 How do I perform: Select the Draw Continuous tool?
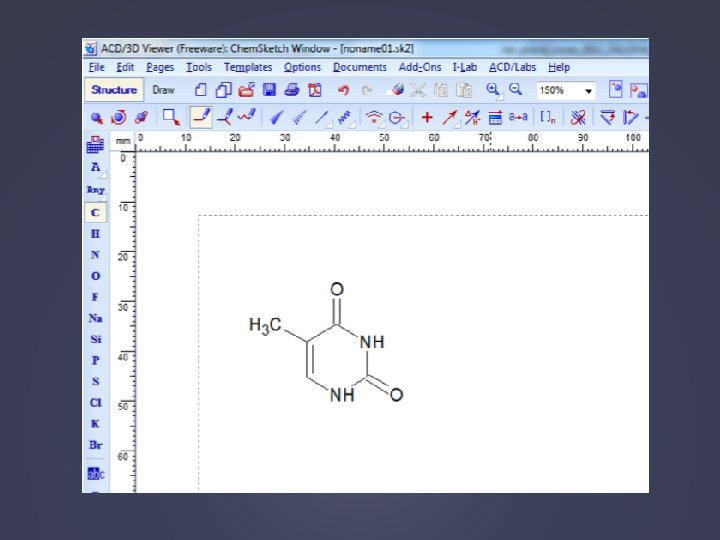(225, 117)
